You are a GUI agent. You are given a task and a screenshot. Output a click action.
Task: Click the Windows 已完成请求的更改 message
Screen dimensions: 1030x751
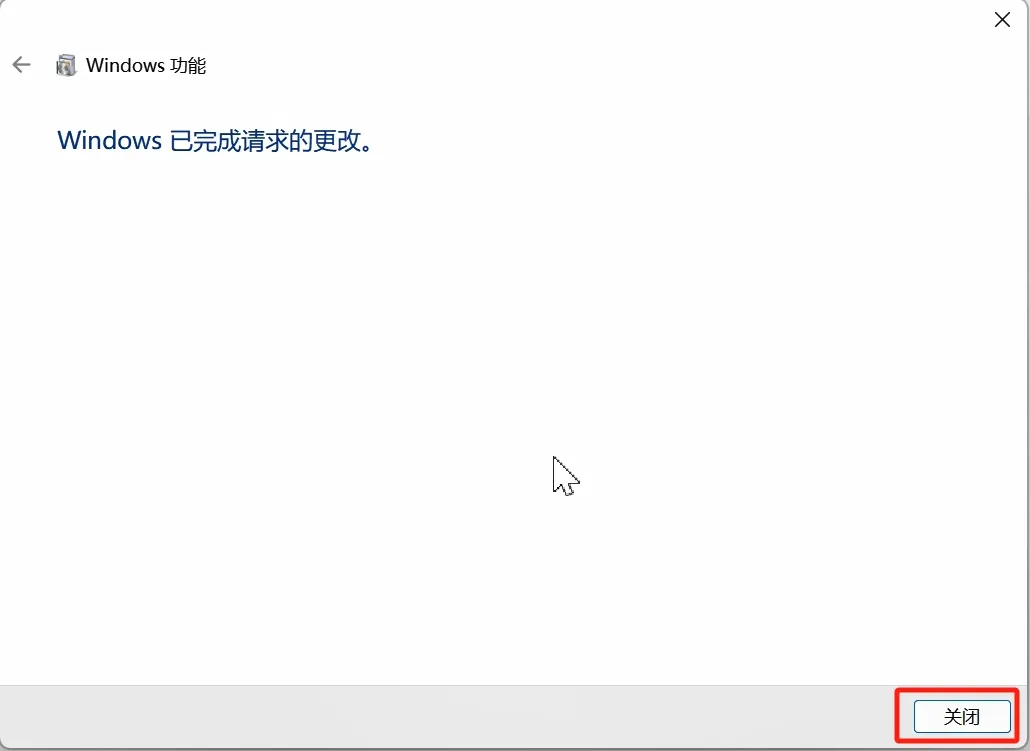tap(215, 140)
